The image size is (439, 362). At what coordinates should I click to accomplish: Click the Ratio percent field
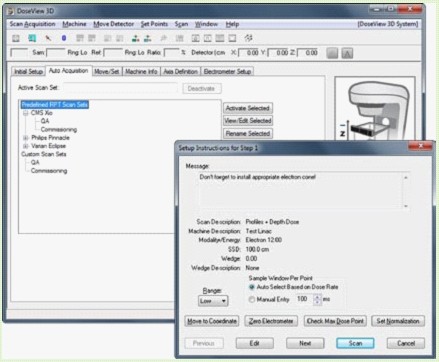tap(171, 53)
